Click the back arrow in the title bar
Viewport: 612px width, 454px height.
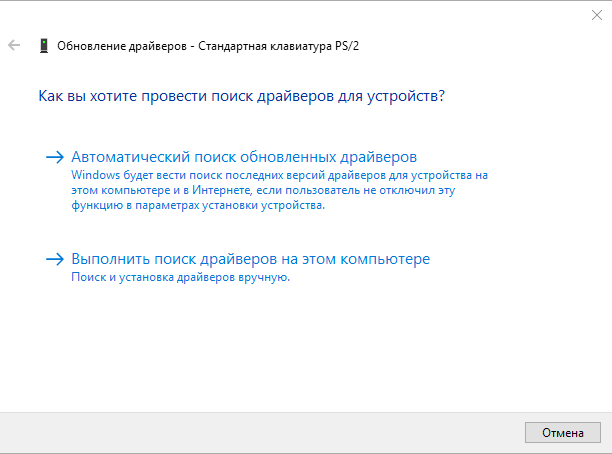click(x=14, y=46)
